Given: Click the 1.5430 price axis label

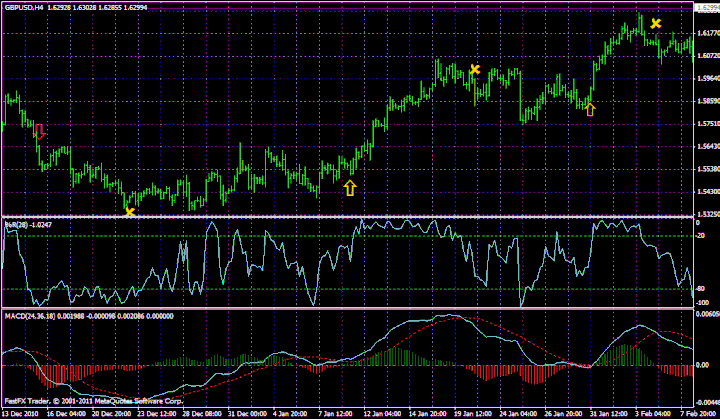Looking at the screenshot, I should point(708,192).
